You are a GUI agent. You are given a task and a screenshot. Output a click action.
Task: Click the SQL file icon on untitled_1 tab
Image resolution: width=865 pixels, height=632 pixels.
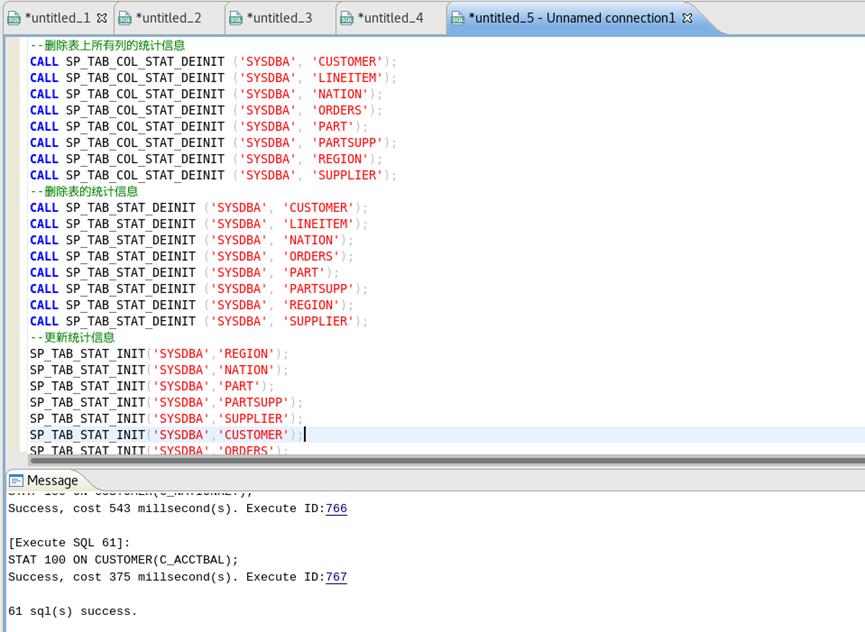coord(14,19)
